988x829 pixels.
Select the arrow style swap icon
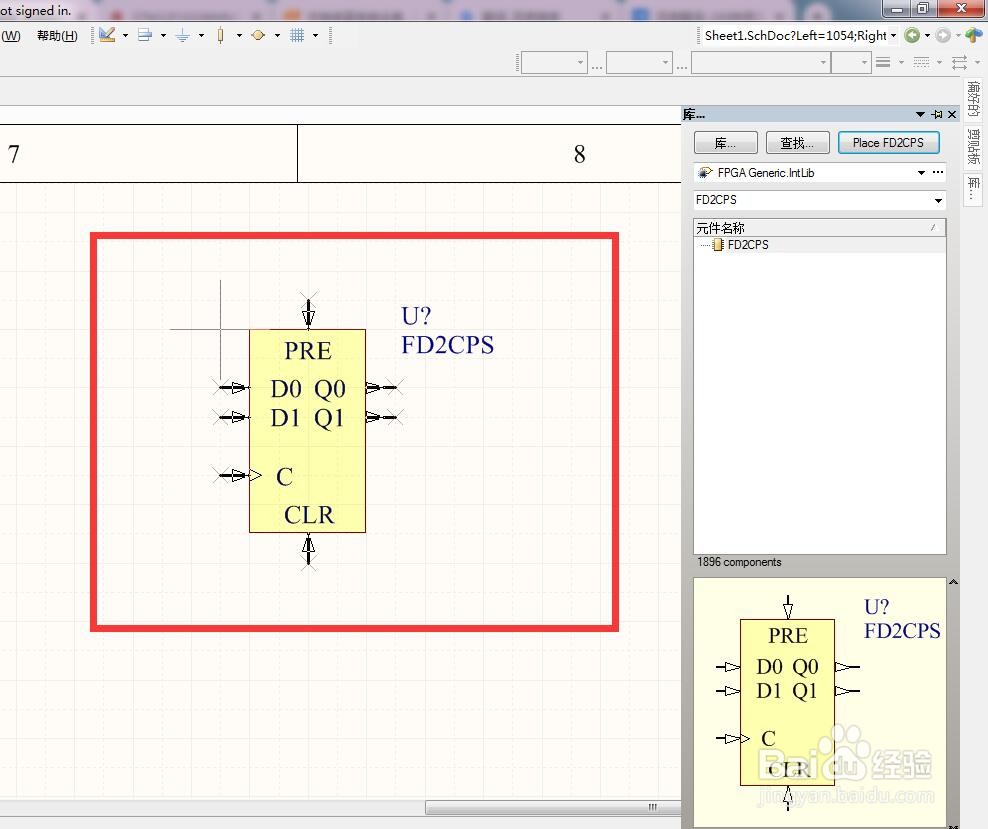coord(960,62)
